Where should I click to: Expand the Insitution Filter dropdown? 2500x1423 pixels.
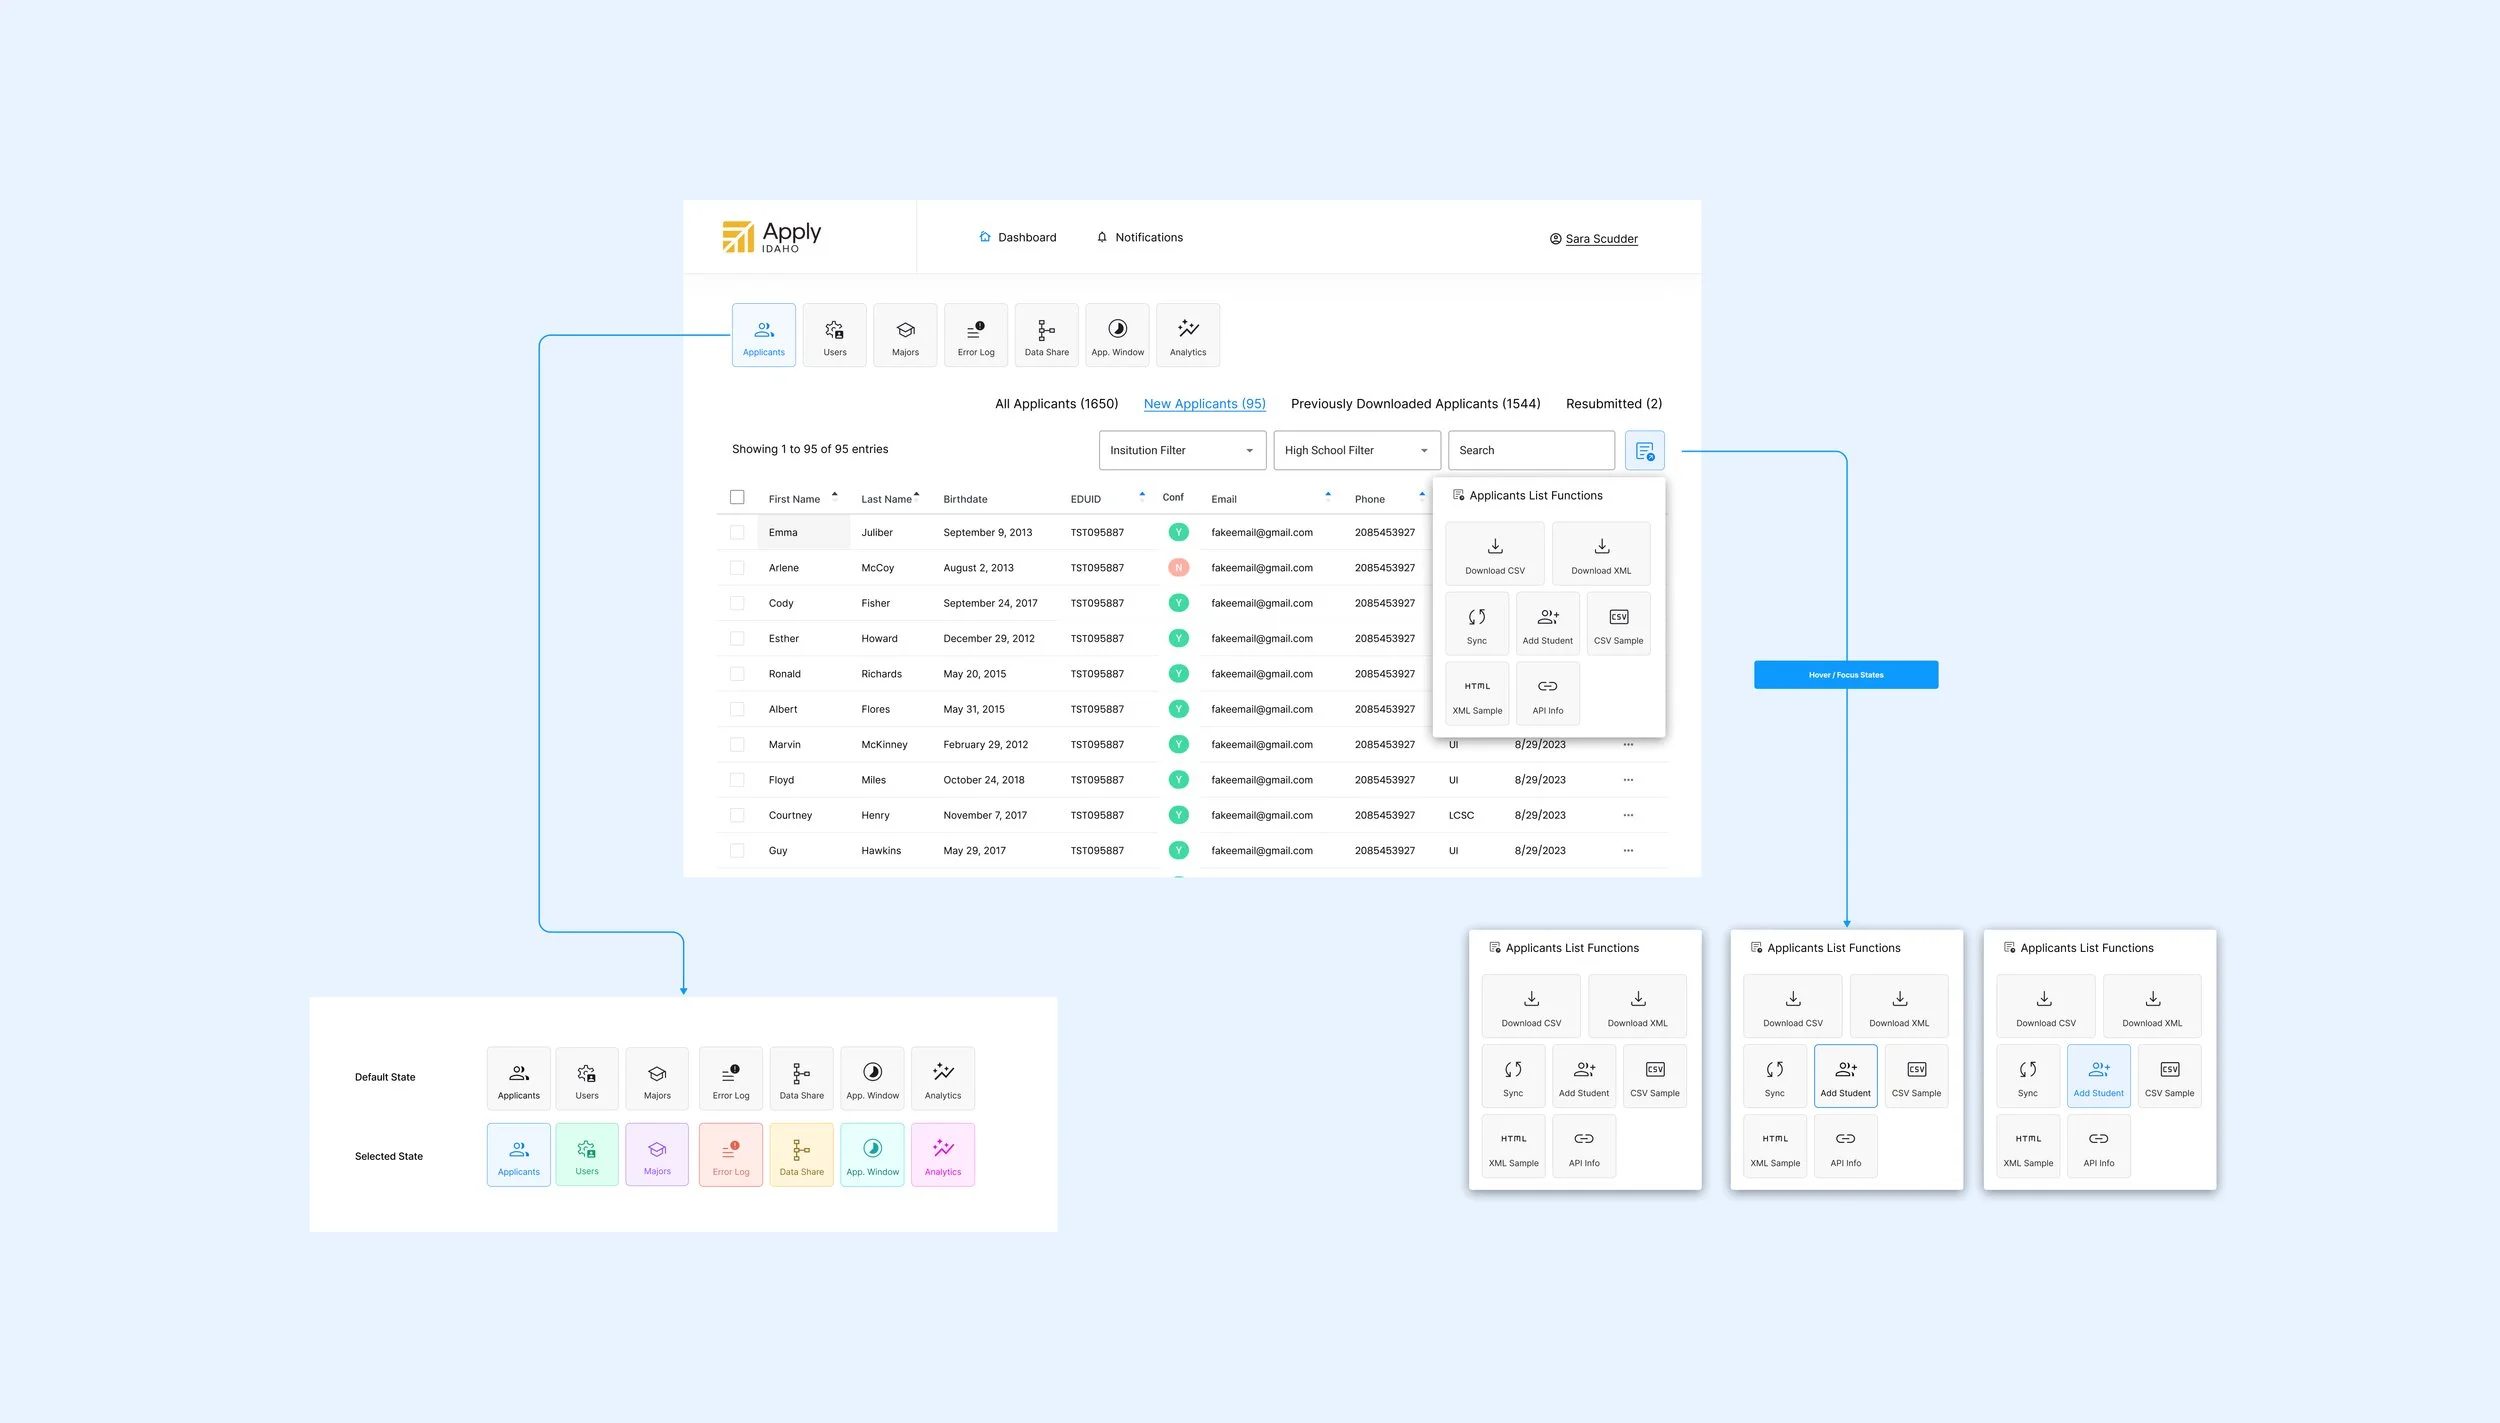point(1182,451)
